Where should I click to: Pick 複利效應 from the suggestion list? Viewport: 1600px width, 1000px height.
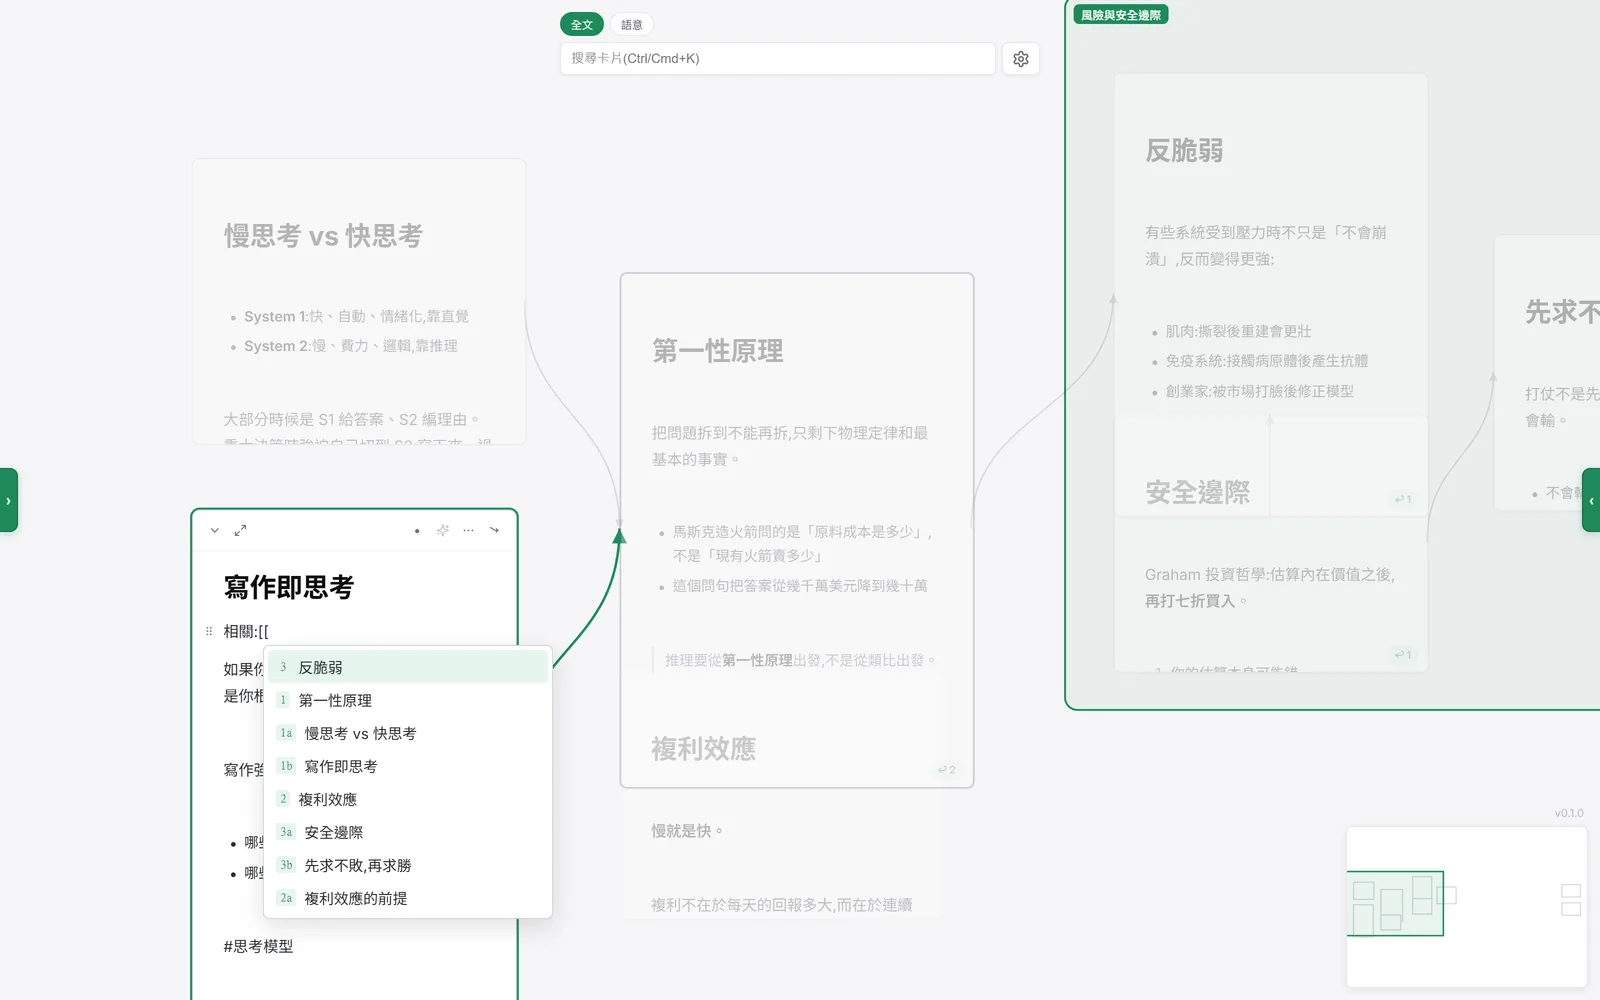point(408,799)
